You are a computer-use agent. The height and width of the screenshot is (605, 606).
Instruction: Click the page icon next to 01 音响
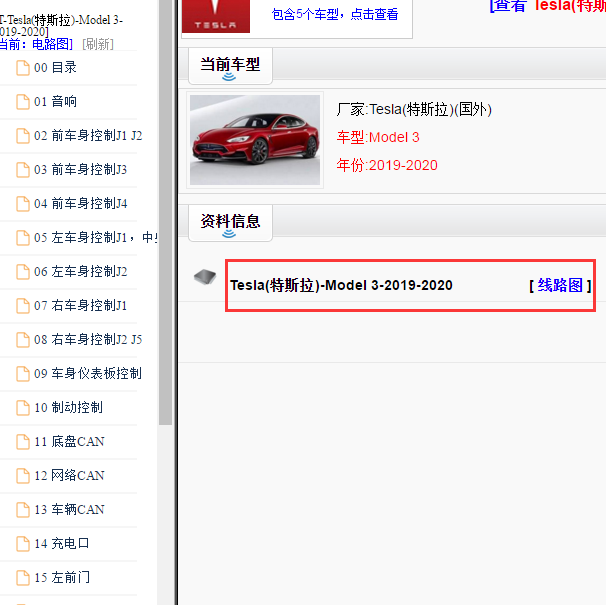tap(23, 102)
